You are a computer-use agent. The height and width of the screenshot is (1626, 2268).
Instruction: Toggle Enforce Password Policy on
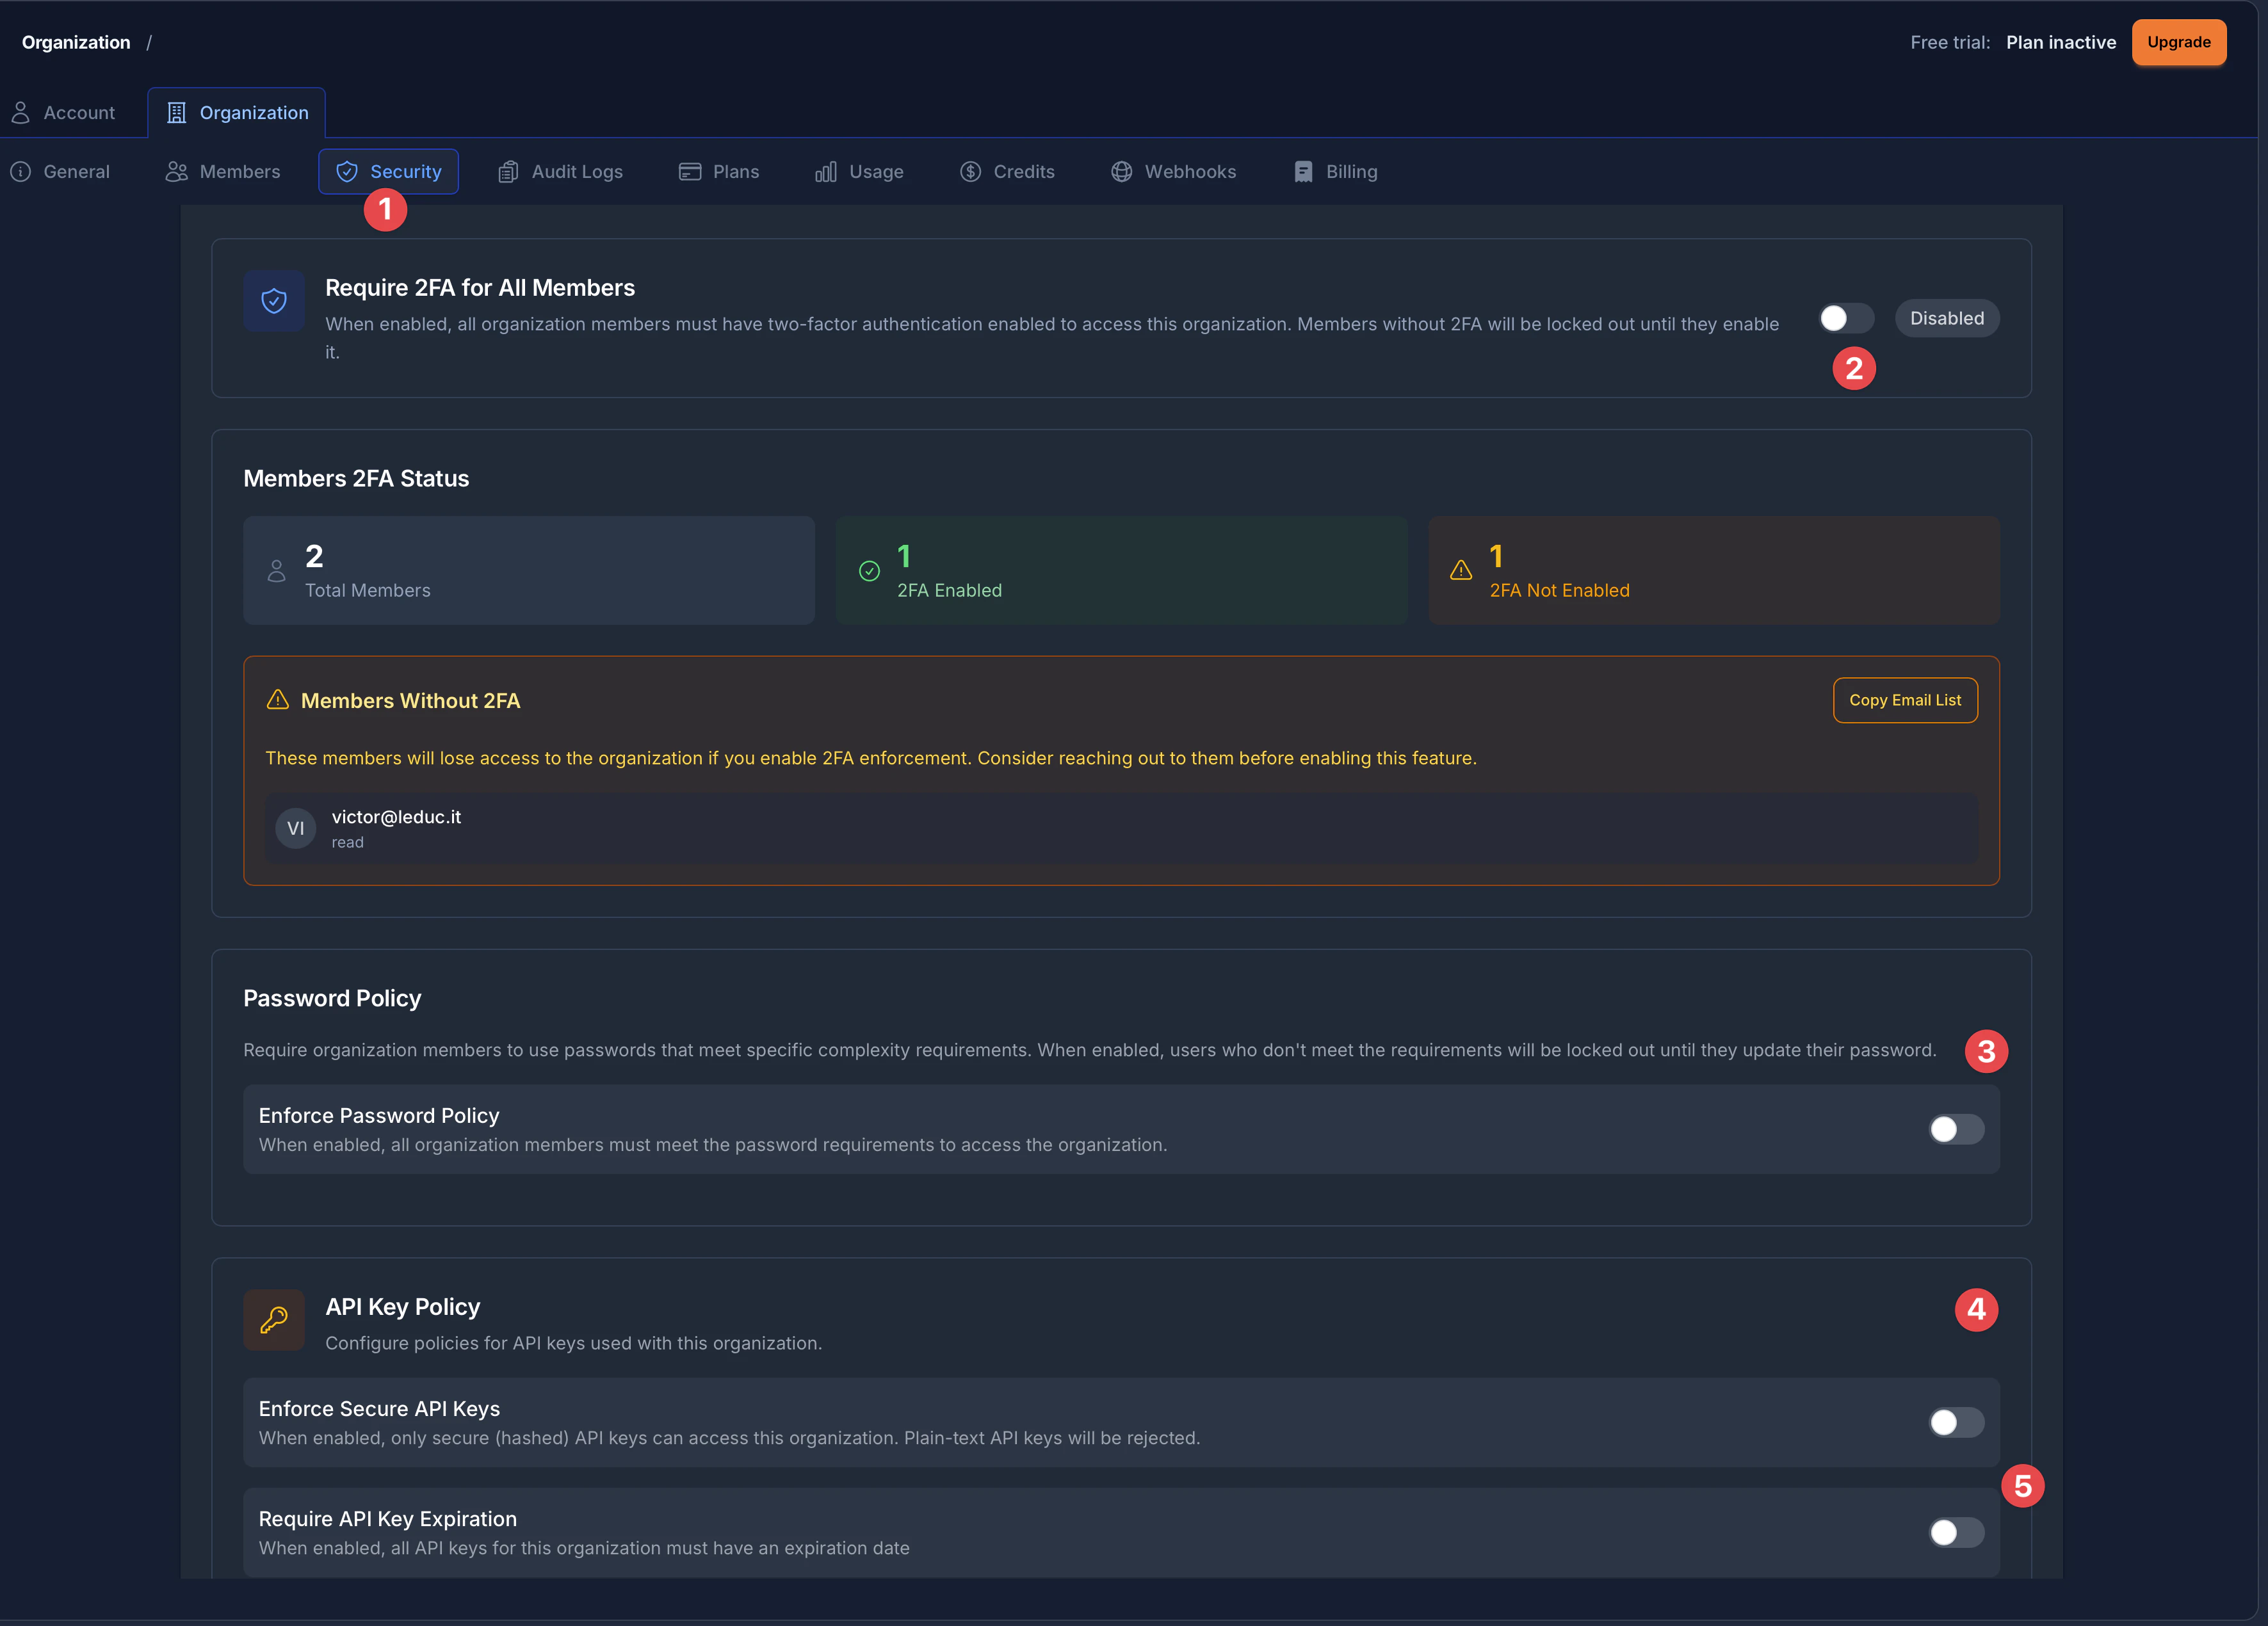click(1955, 1129)
